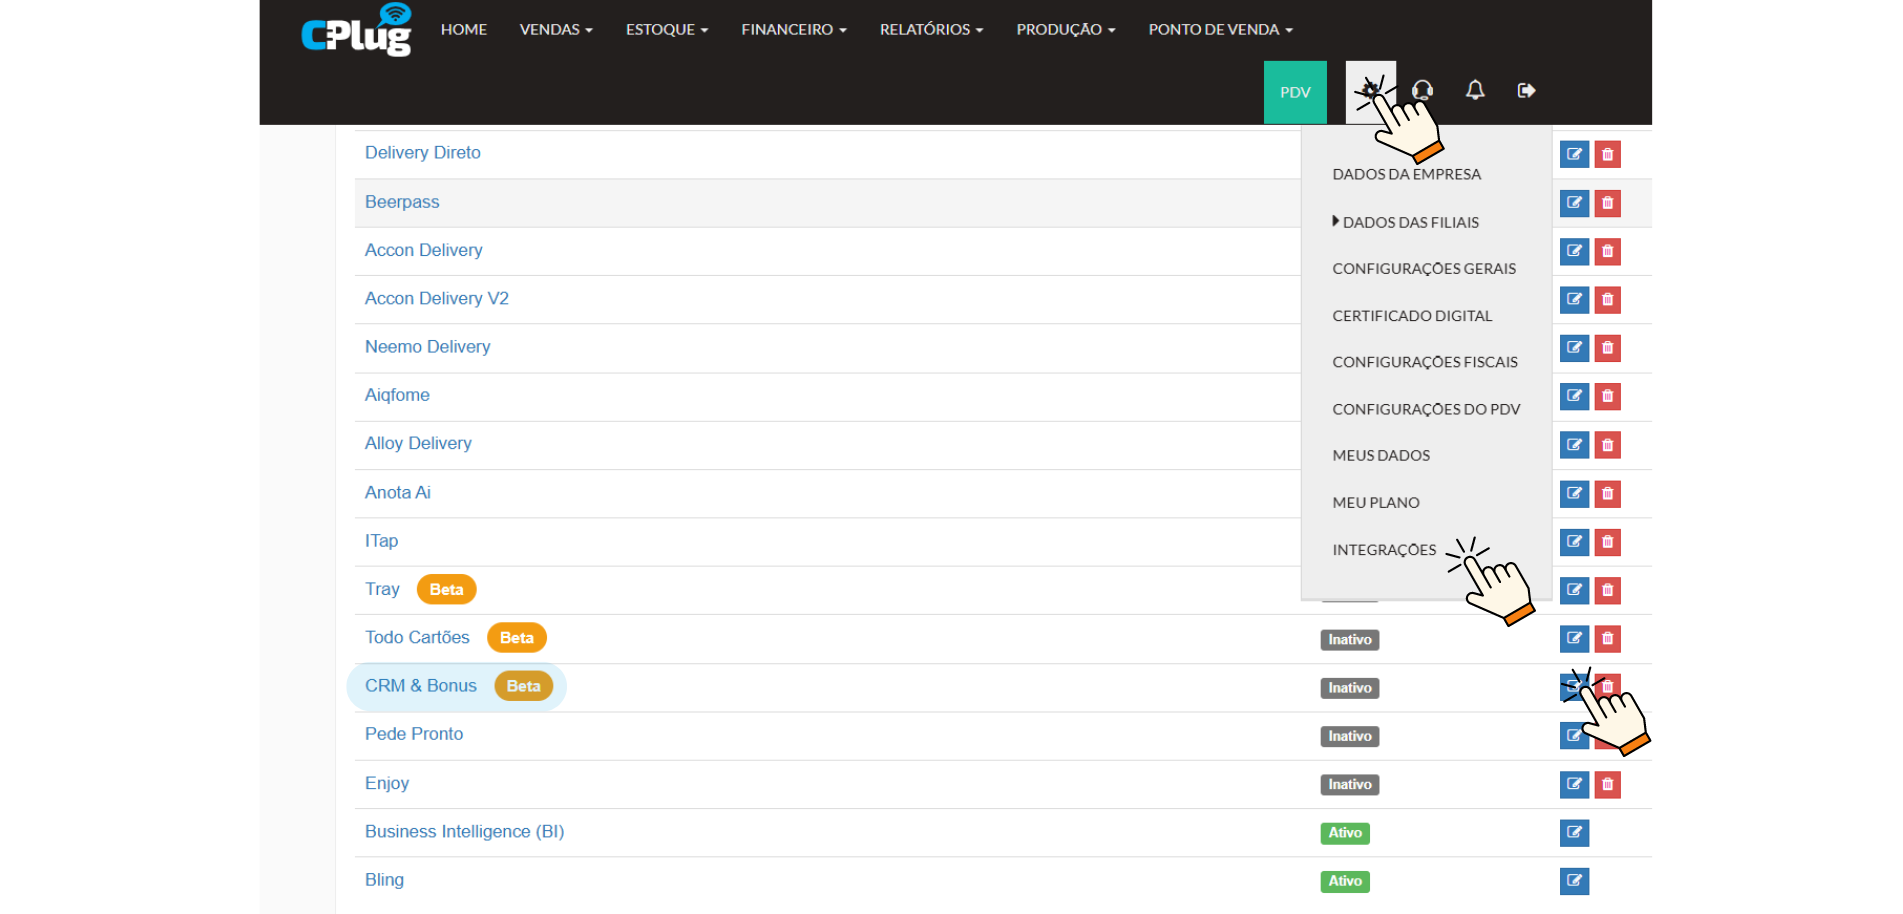
Task: Open the PONTO DE VENDA dropdown
Action: pos(1221,30)
